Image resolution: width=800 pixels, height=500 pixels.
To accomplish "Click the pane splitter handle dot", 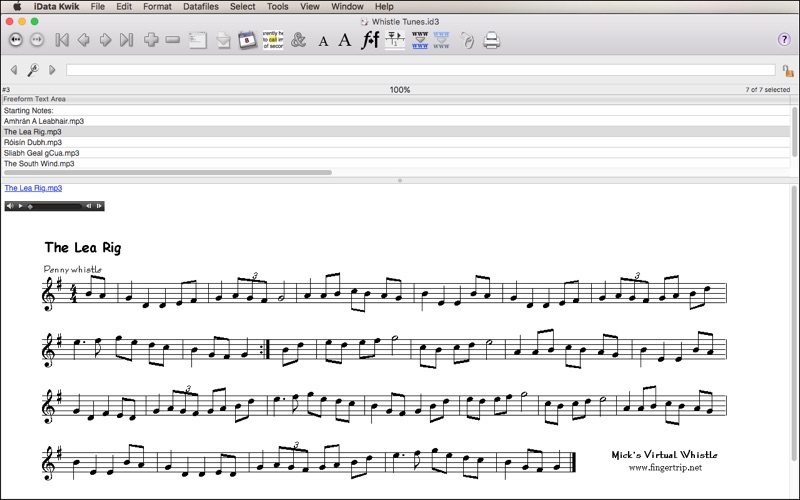I will 400,180.
